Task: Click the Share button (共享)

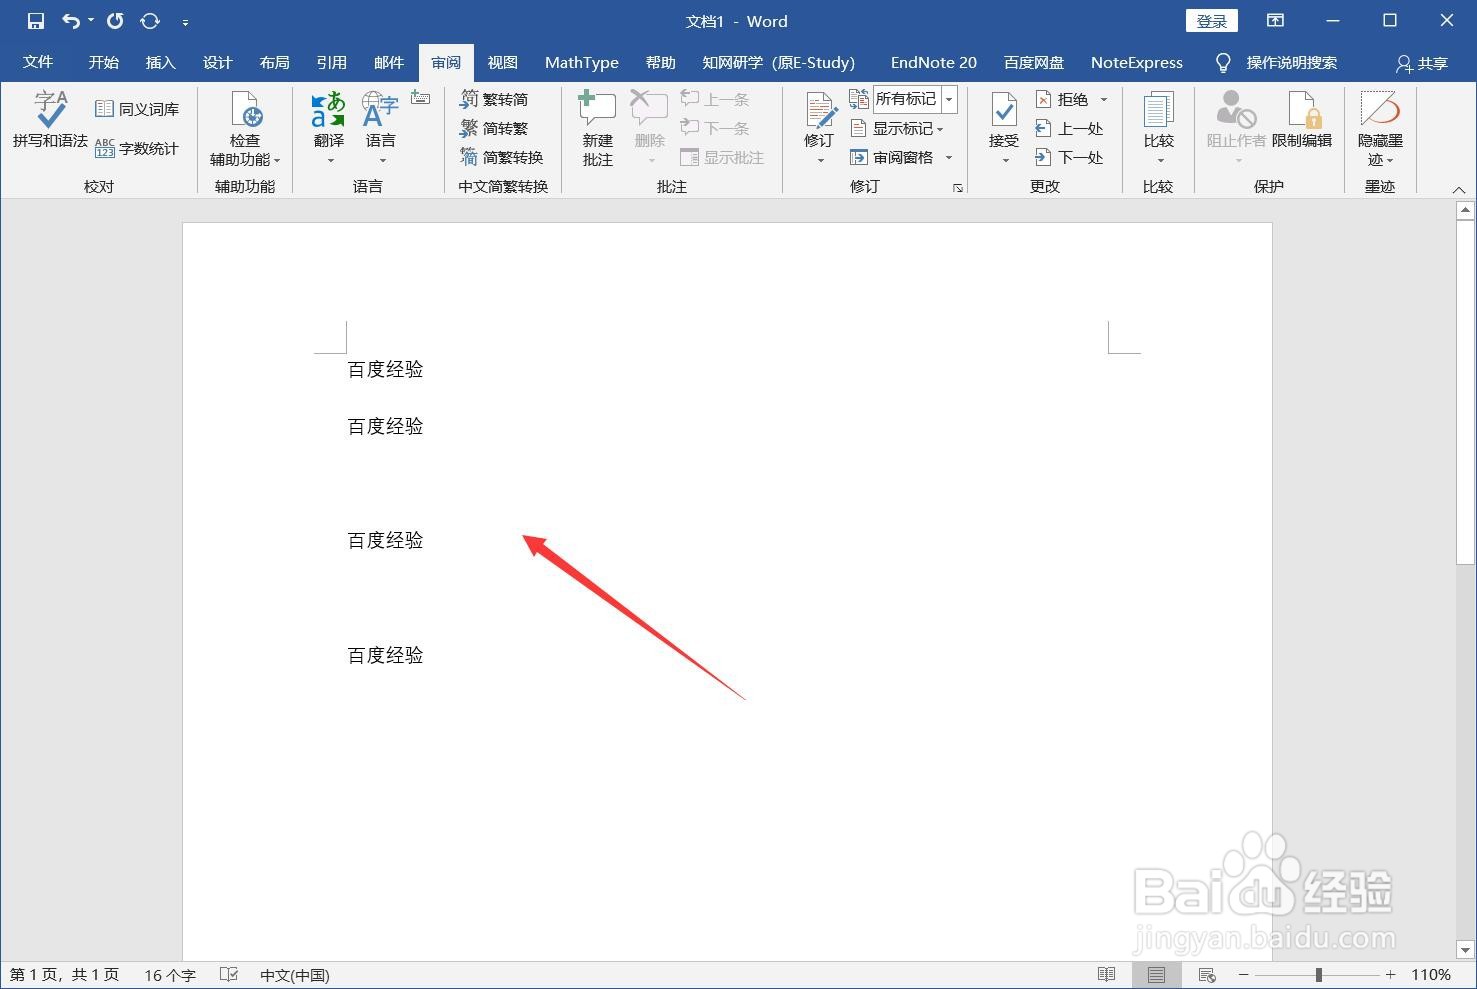Action: point(1421,63)
